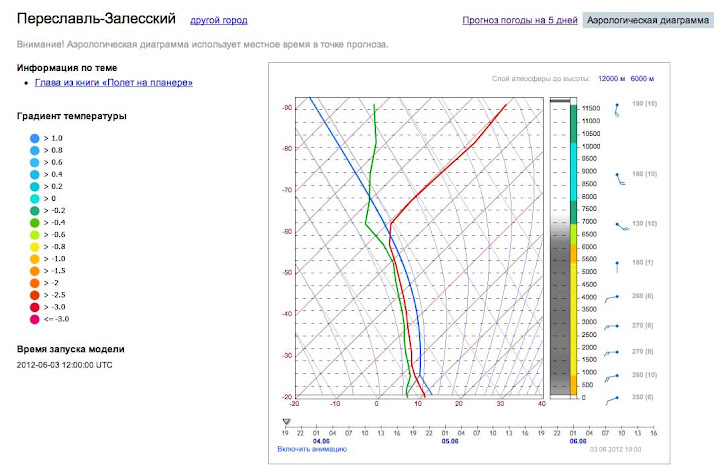The width and height of the screenshot is (720, 471).
Task: Click the '> 0.4' gradient color dot
Action: pos(34,174)
